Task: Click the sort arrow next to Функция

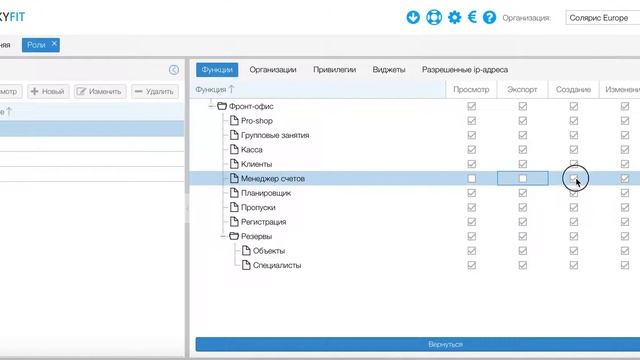Action: tap(231, 89)
